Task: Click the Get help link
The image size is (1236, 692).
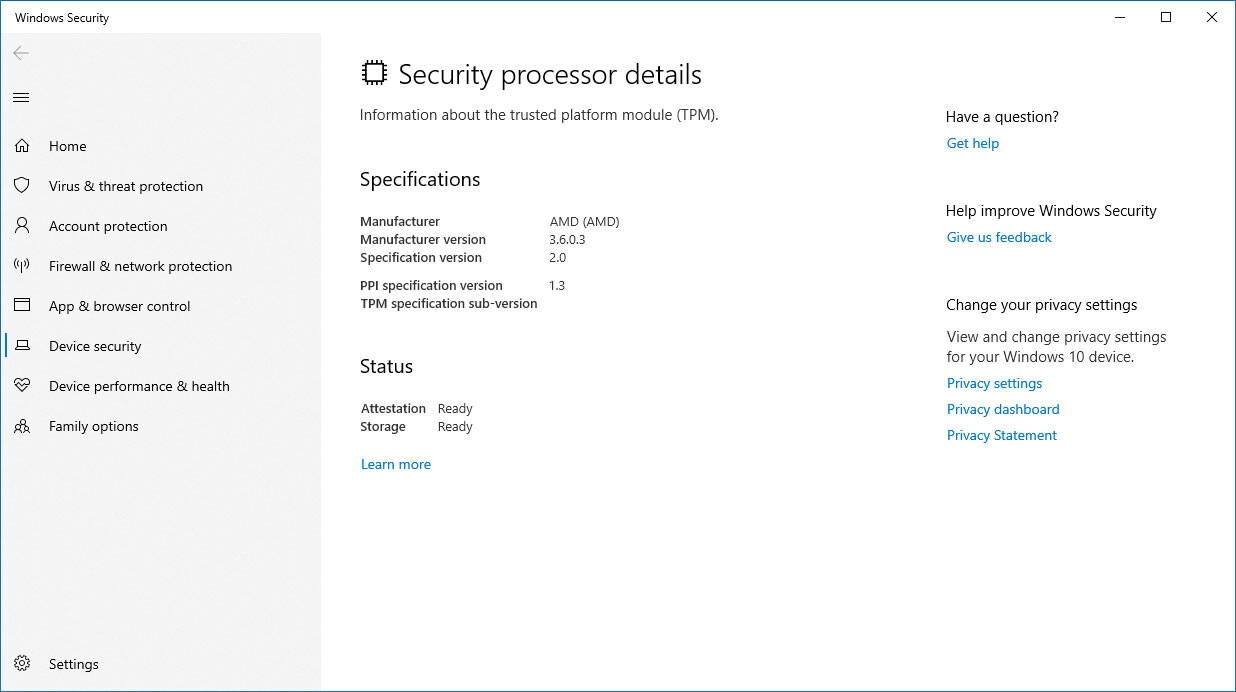Action: coord(973,143)
